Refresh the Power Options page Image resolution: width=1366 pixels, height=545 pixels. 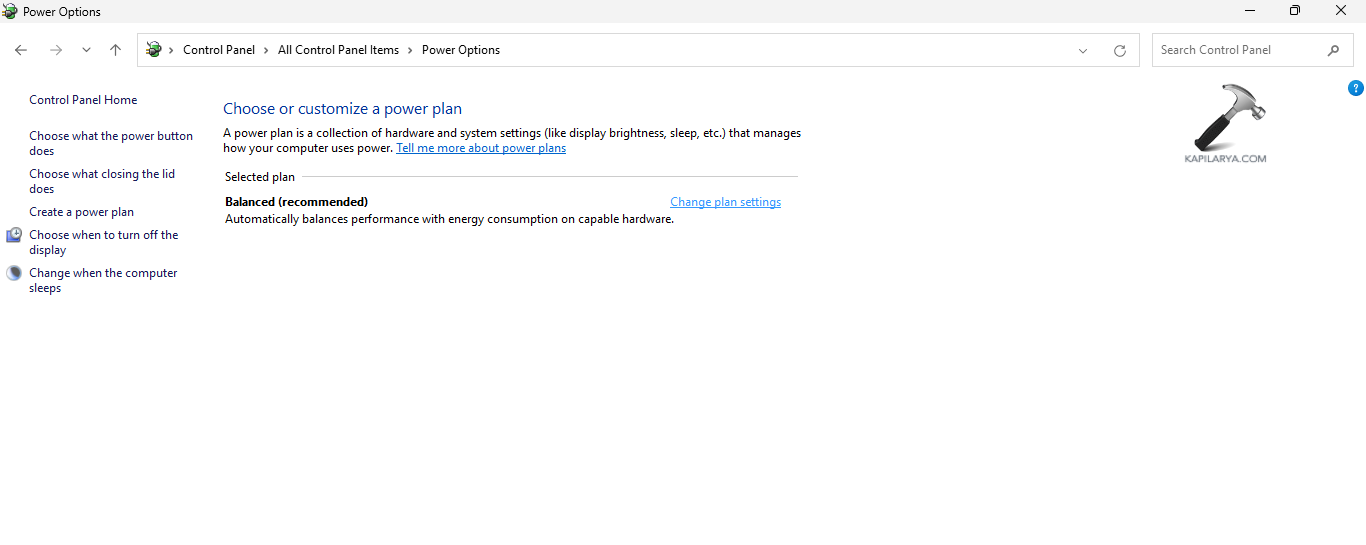tap(1120, 51)
